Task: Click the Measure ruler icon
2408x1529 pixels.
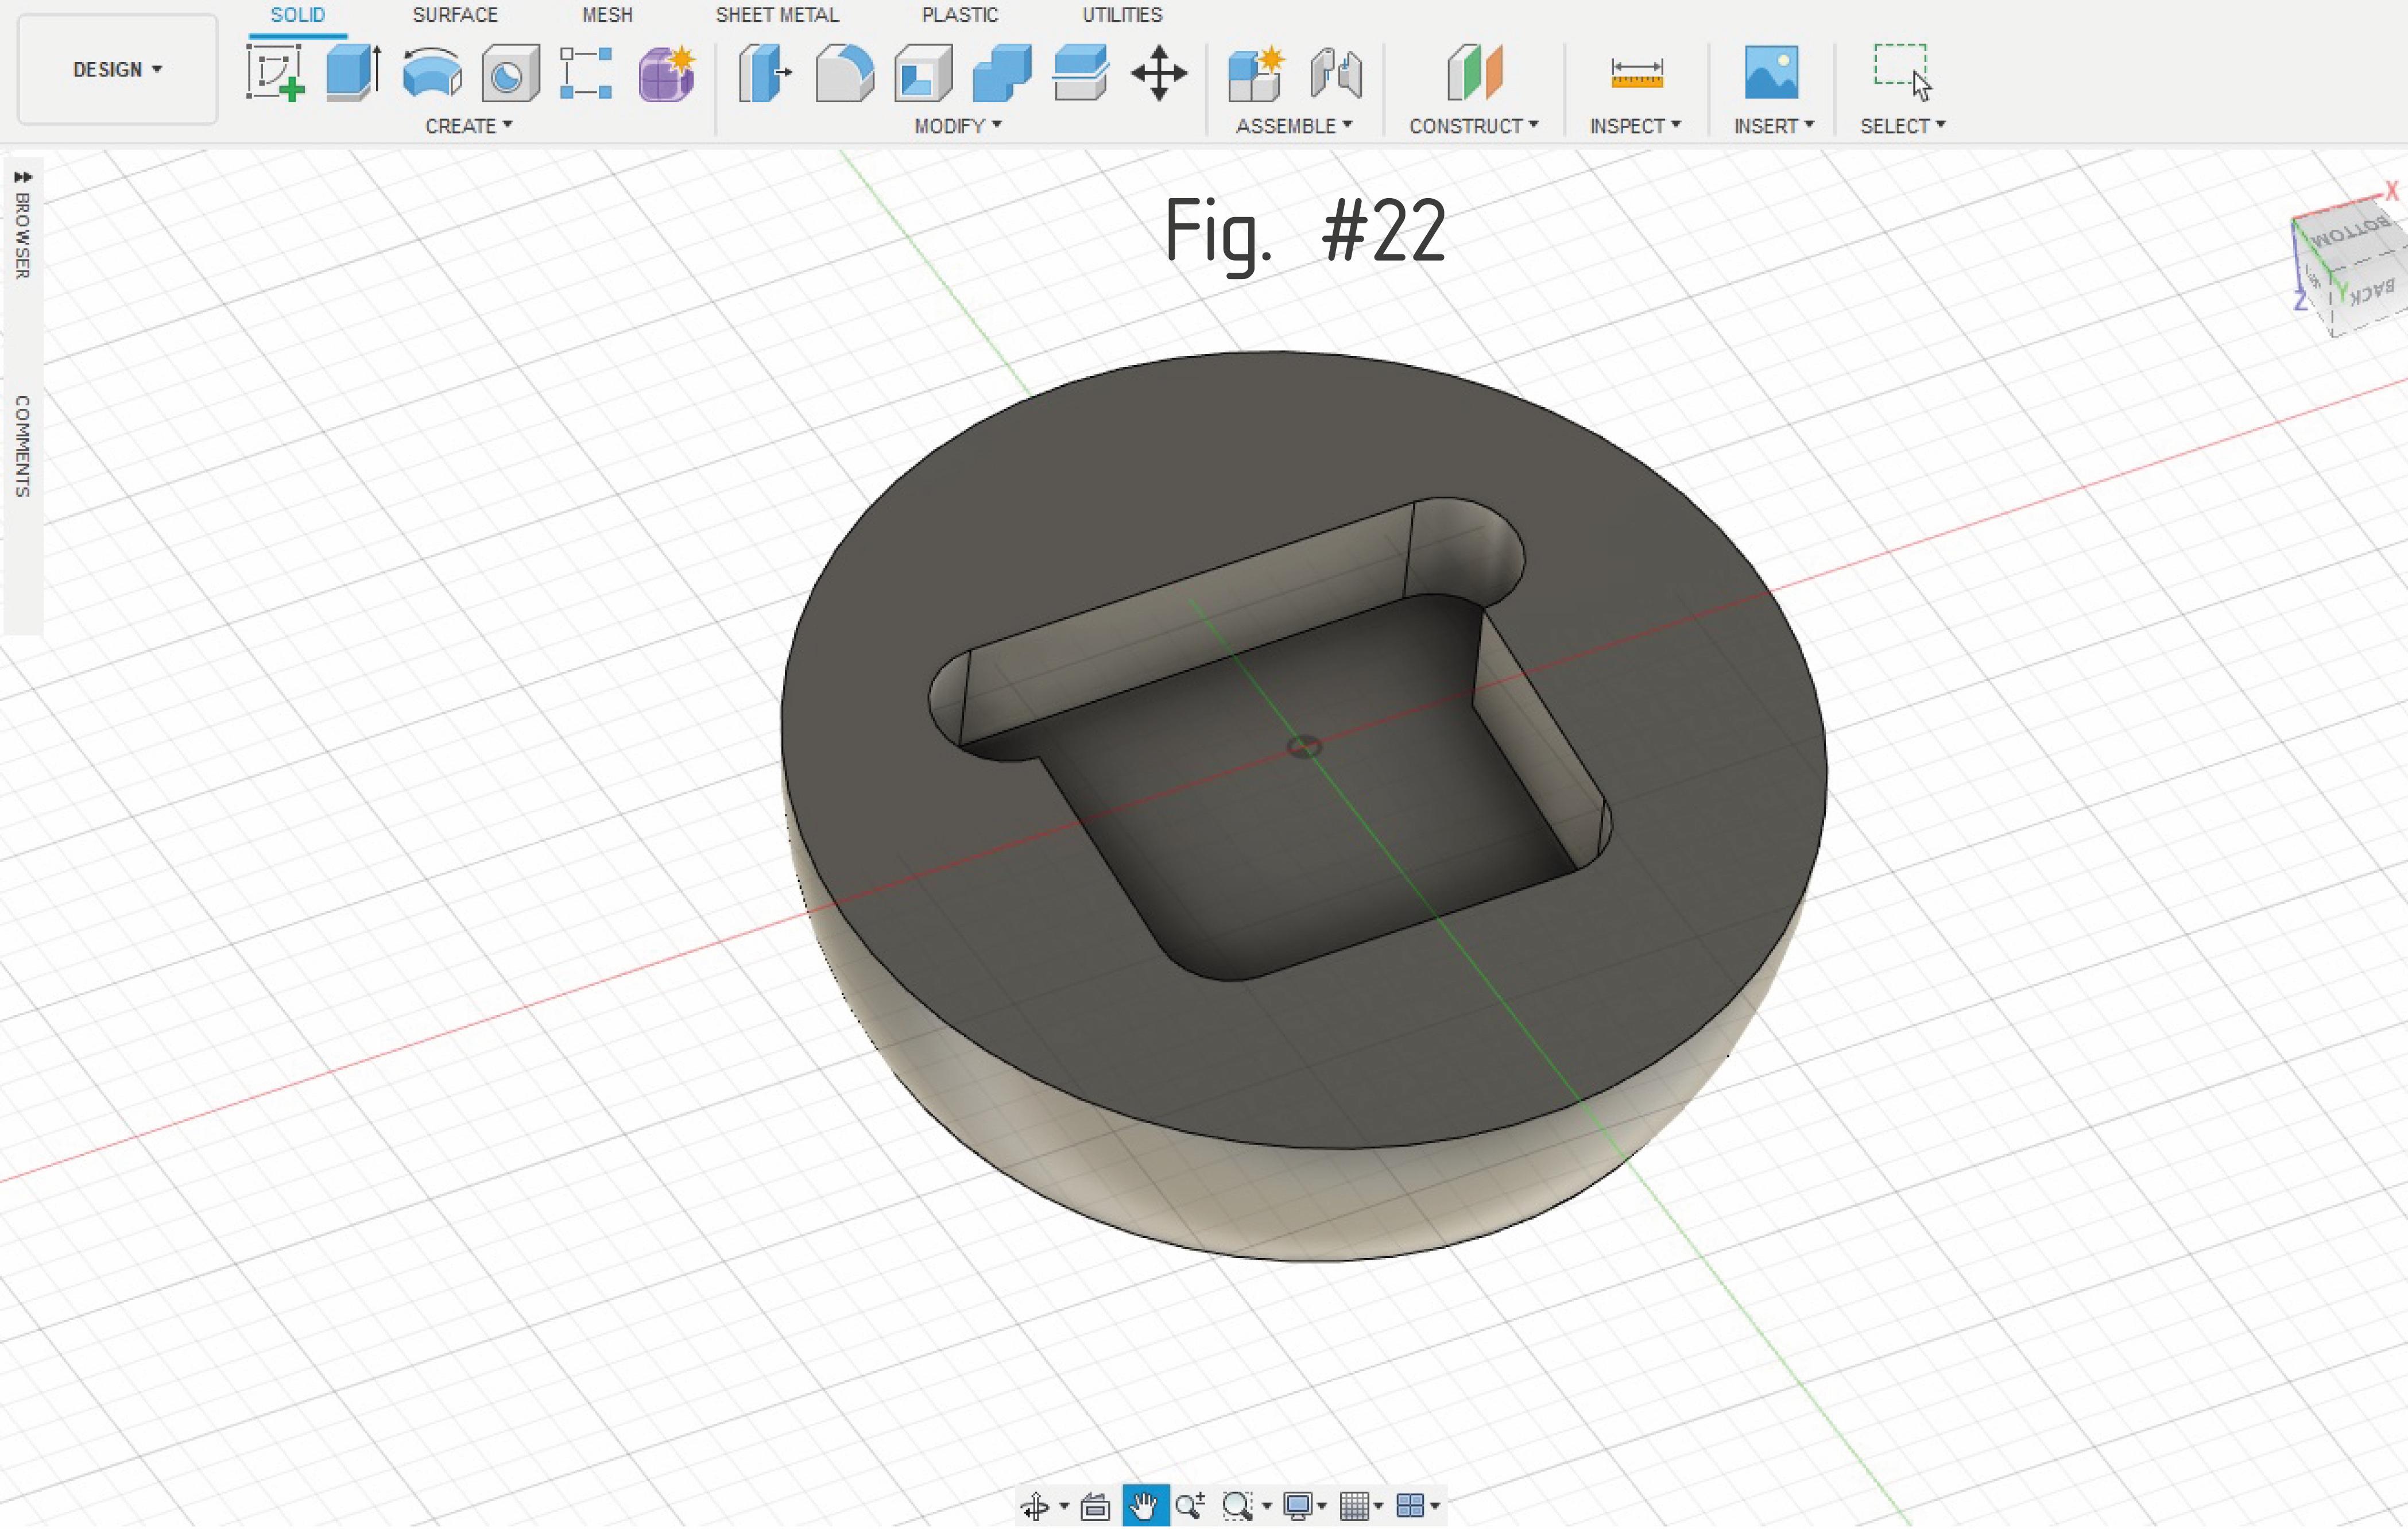Action: tap(1636, 73)
